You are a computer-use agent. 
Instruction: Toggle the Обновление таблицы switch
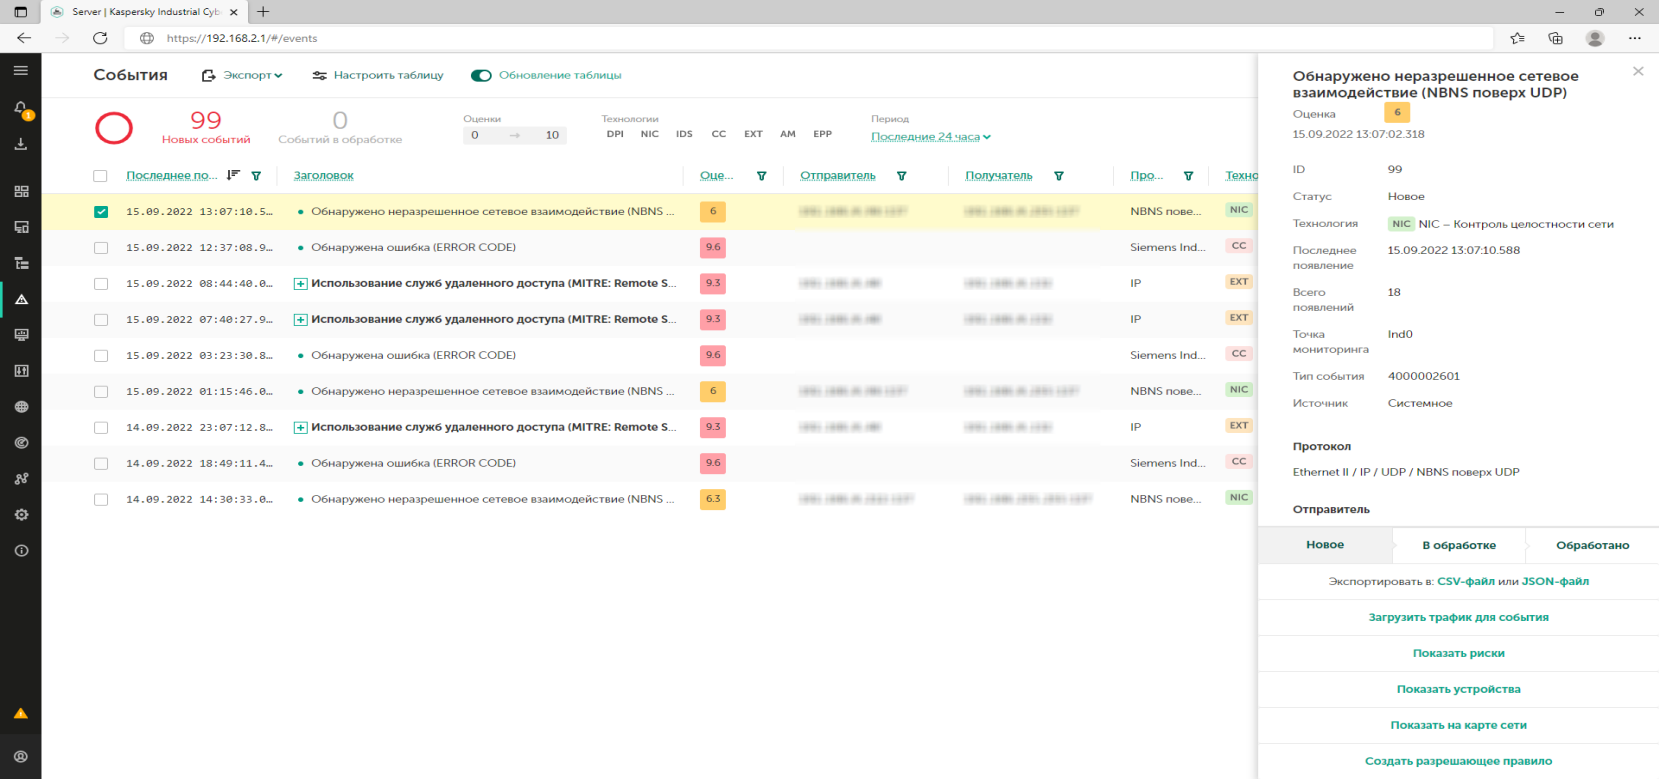[x=482, y=75]
